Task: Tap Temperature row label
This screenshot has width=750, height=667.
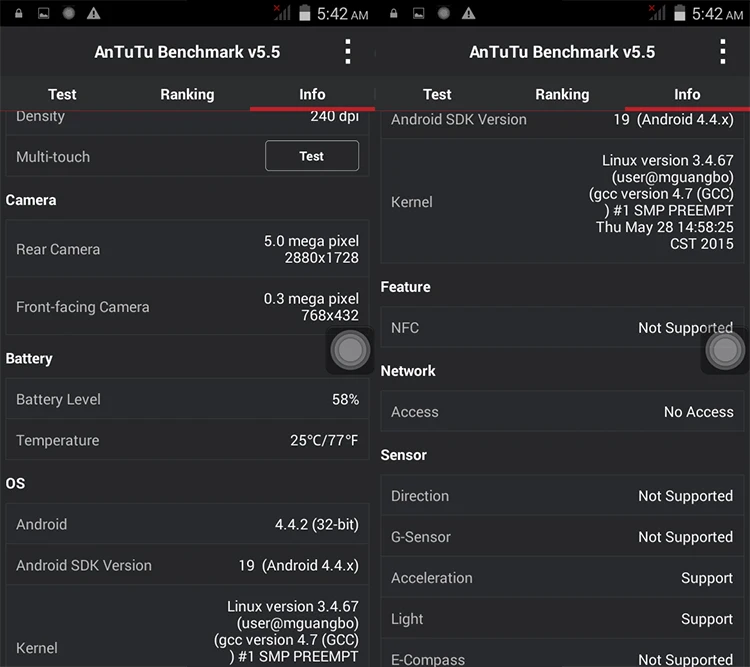Action: coord(58,440)
